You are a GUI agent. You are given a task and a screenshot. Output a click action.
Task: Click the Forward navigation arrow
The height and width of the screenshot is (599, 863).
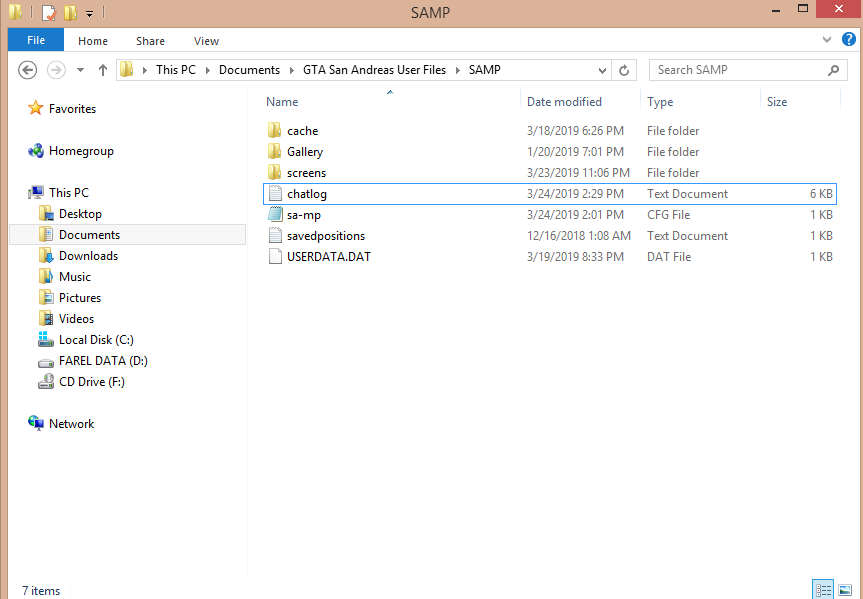point(56,70)
